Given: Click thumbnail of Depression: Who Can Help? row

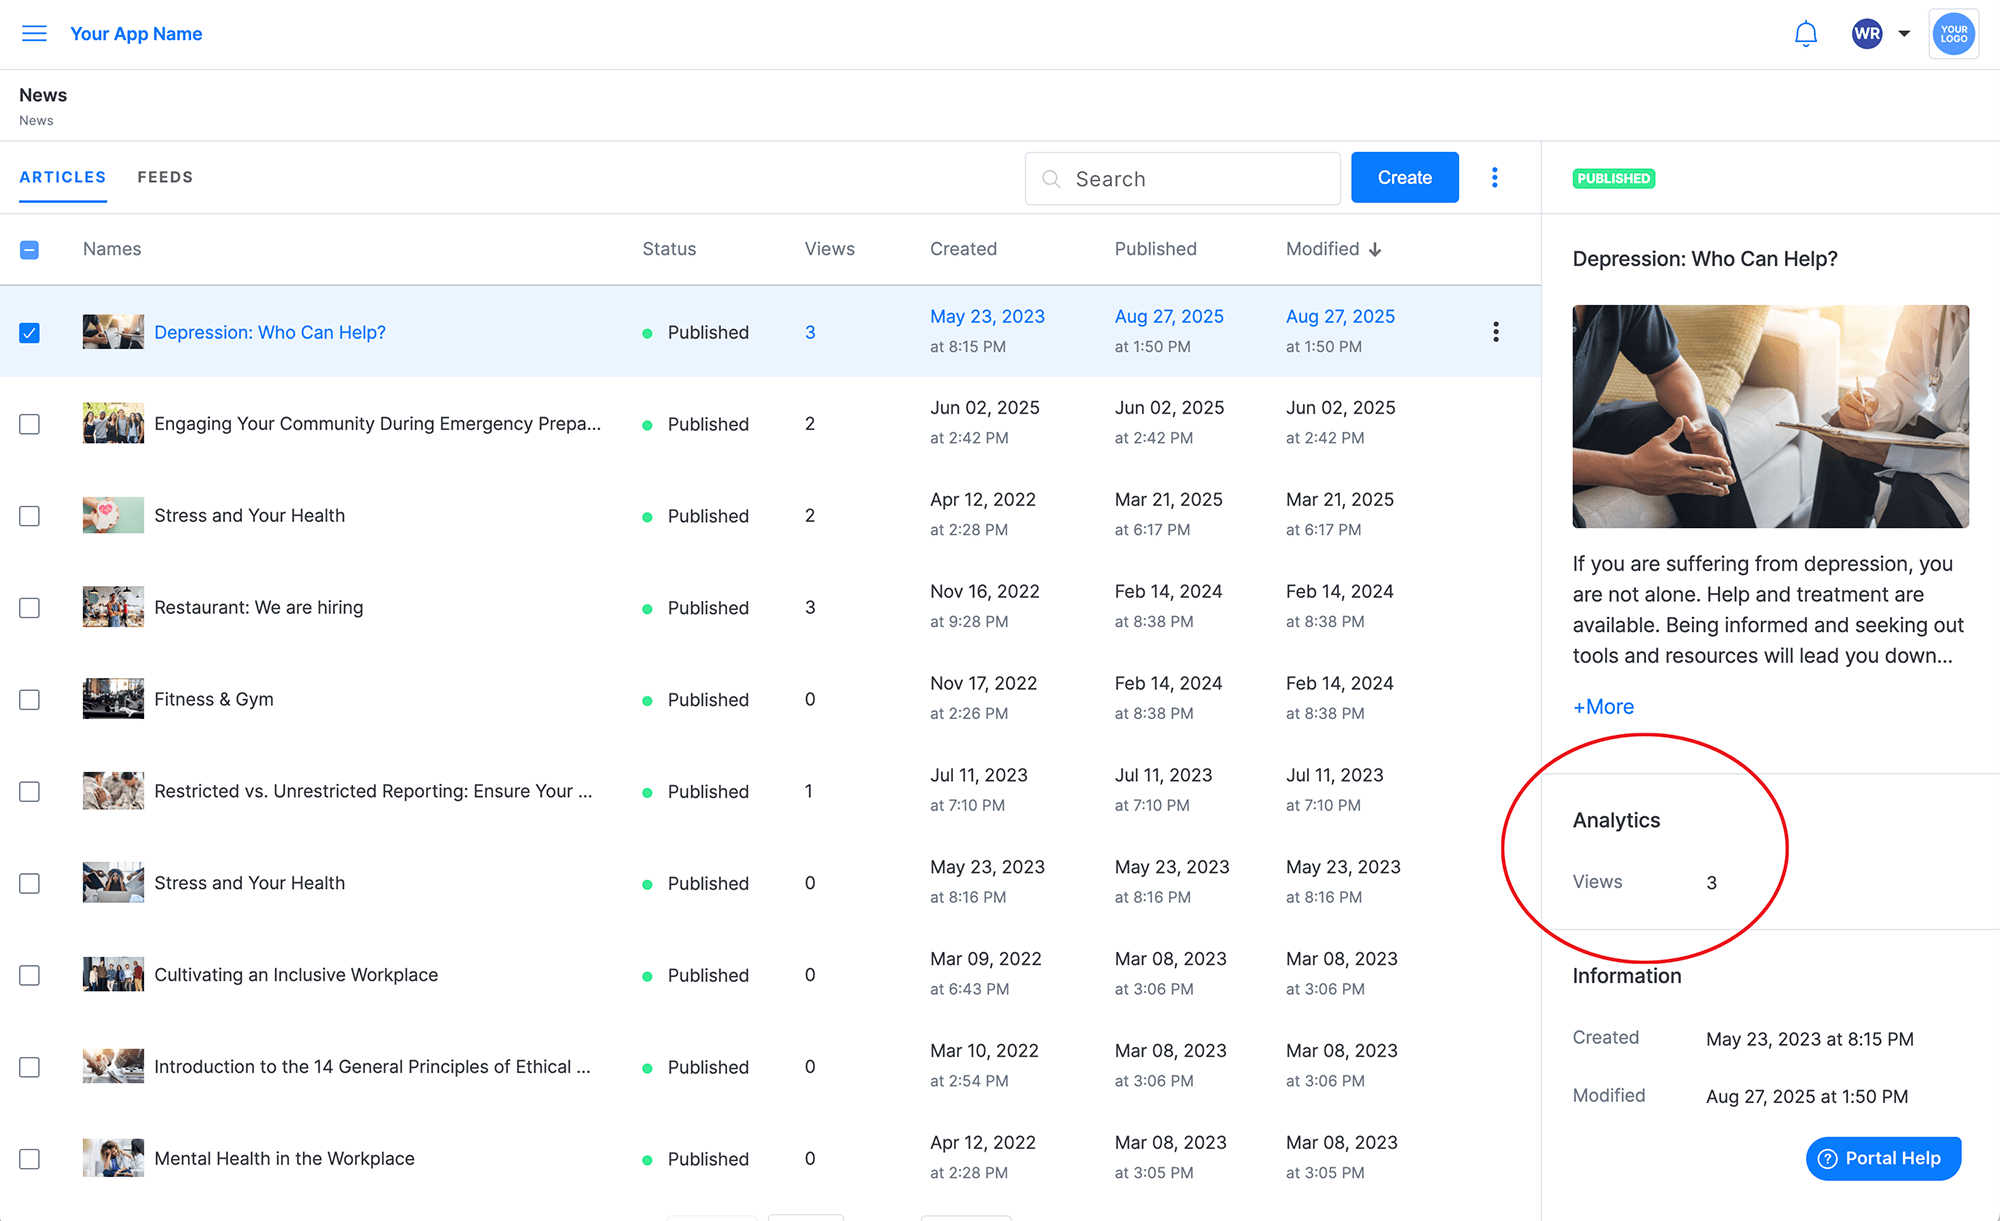Looking at the screenshot, I should coord(113,332).
